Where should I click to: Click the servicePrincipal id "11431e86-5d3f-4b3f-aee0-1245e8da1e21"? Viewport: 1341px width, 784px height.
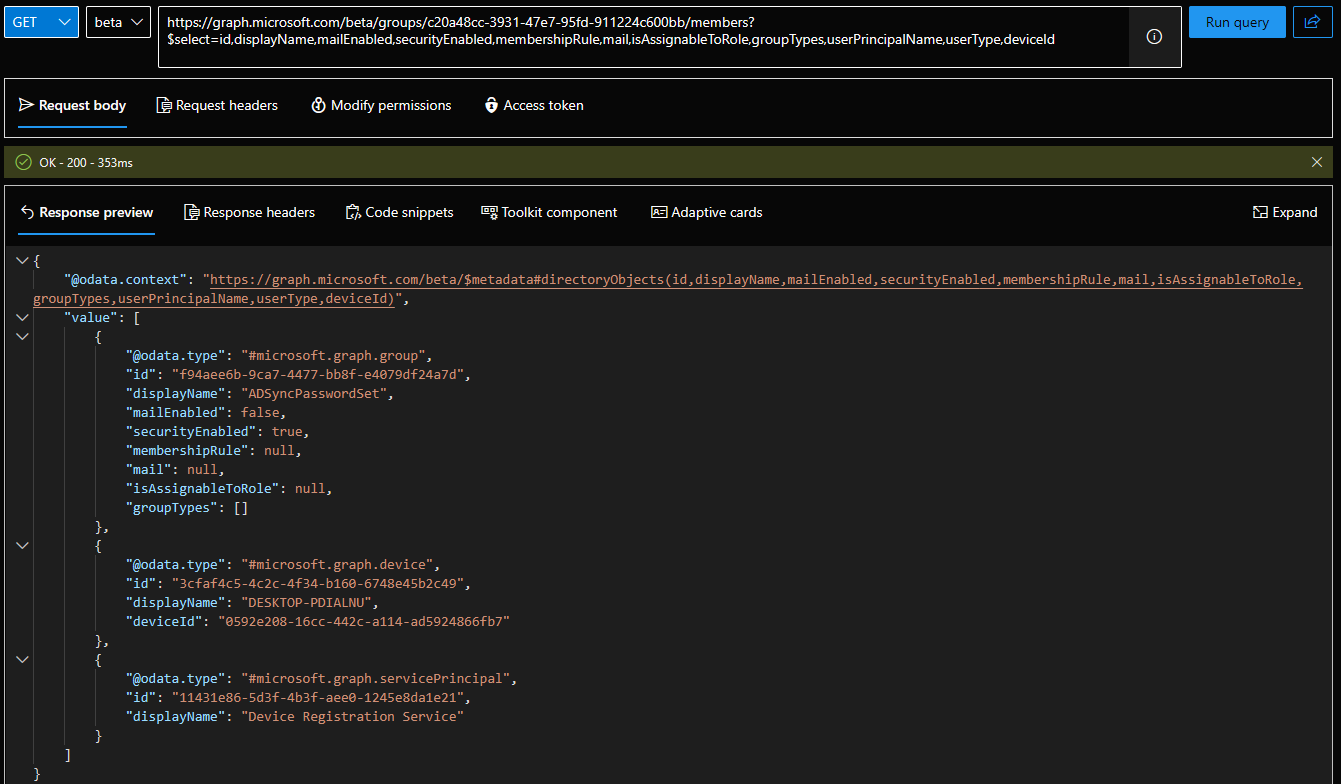click(x=319, y=697)
